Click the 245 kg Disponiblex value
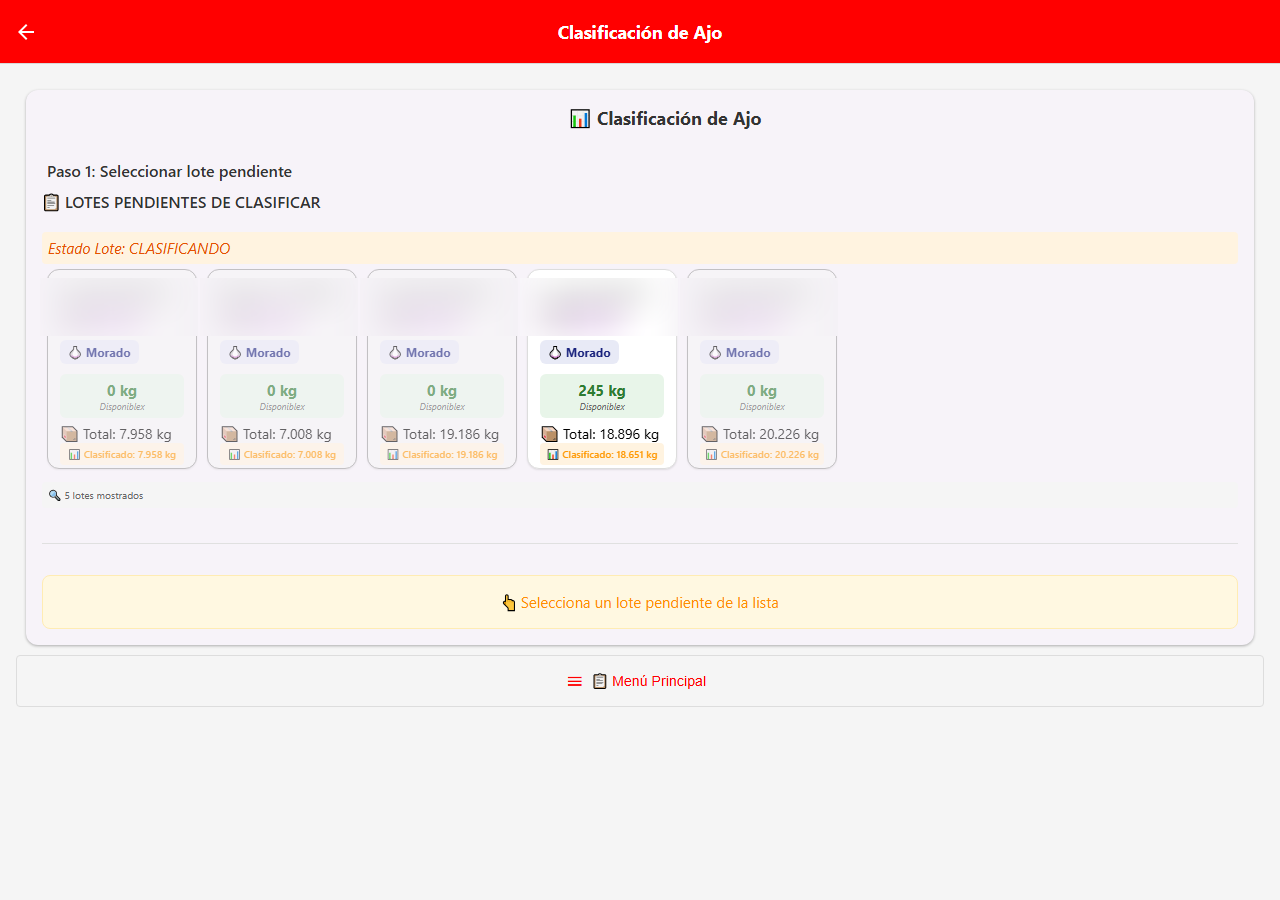The height and width of the screenshot is (900, 1280). tap(602, 396)
